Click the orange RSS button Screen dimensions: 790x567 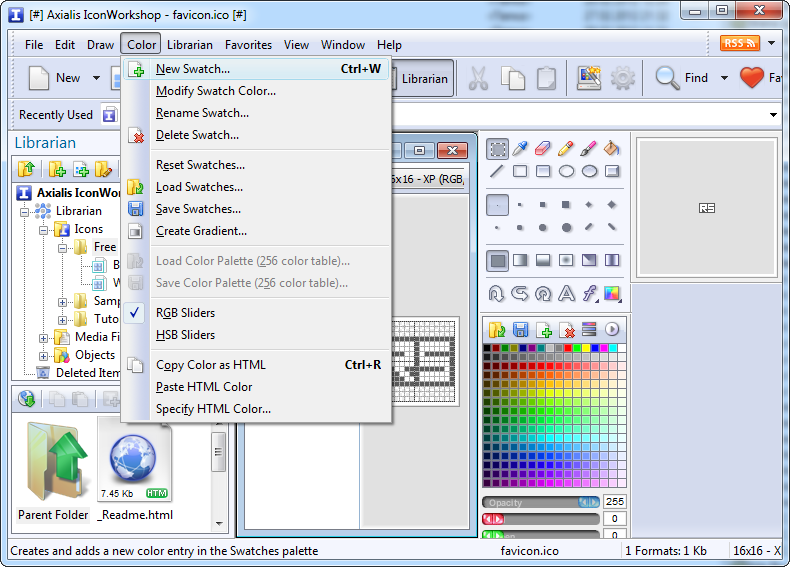pos(740,43)
